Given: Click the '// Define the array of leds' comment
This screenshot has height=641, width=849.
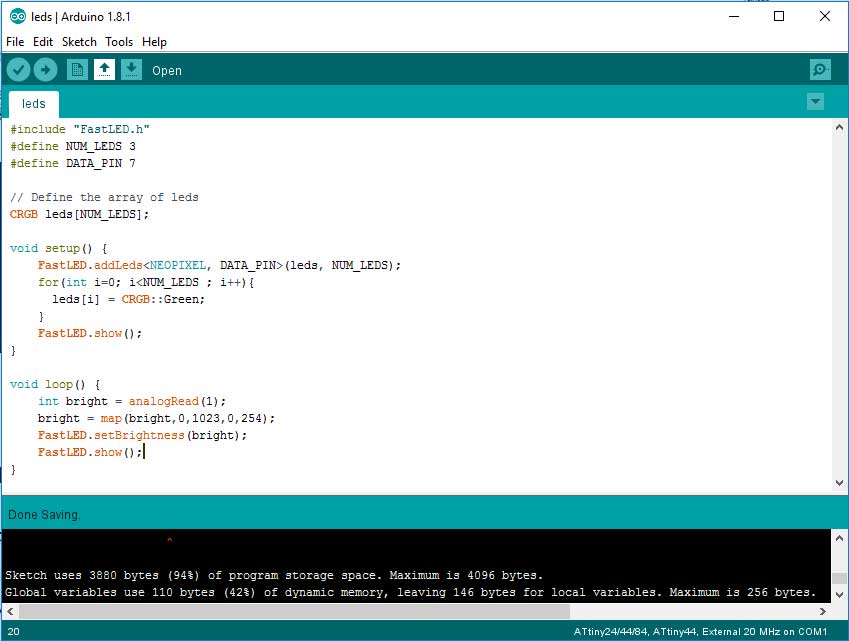Looking at the screenshot, I should pyautogui.click(x=105, y=197).
